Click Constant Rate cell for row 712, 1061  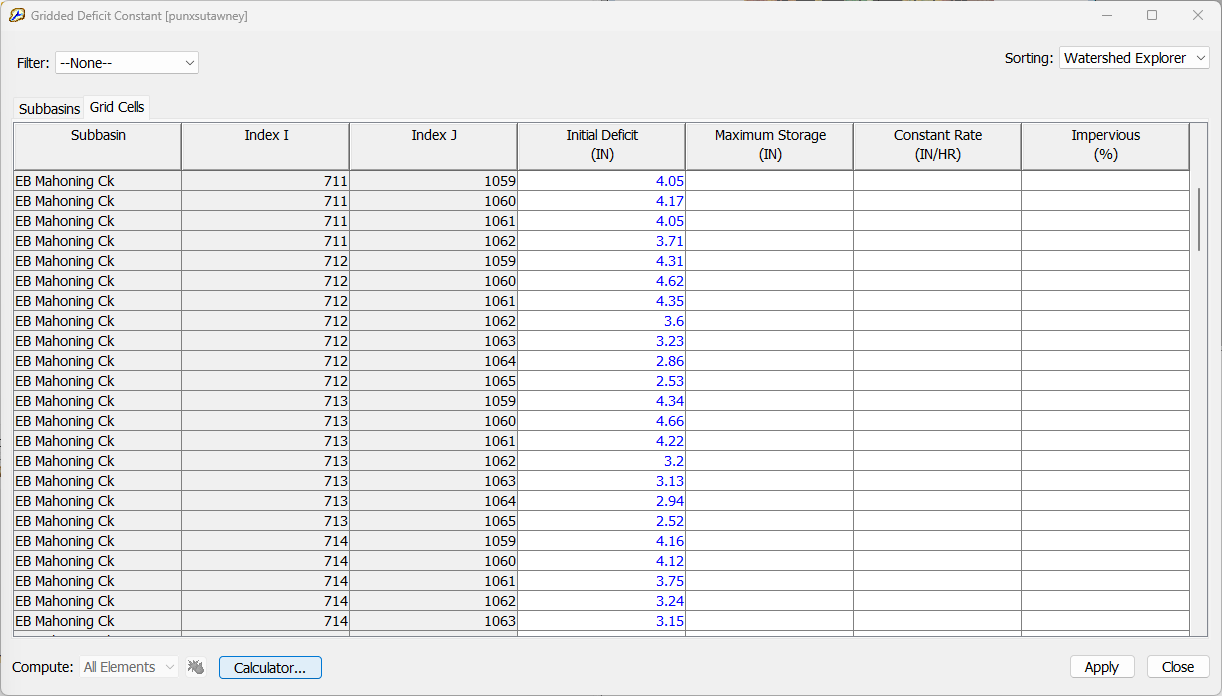pos(938,301)
